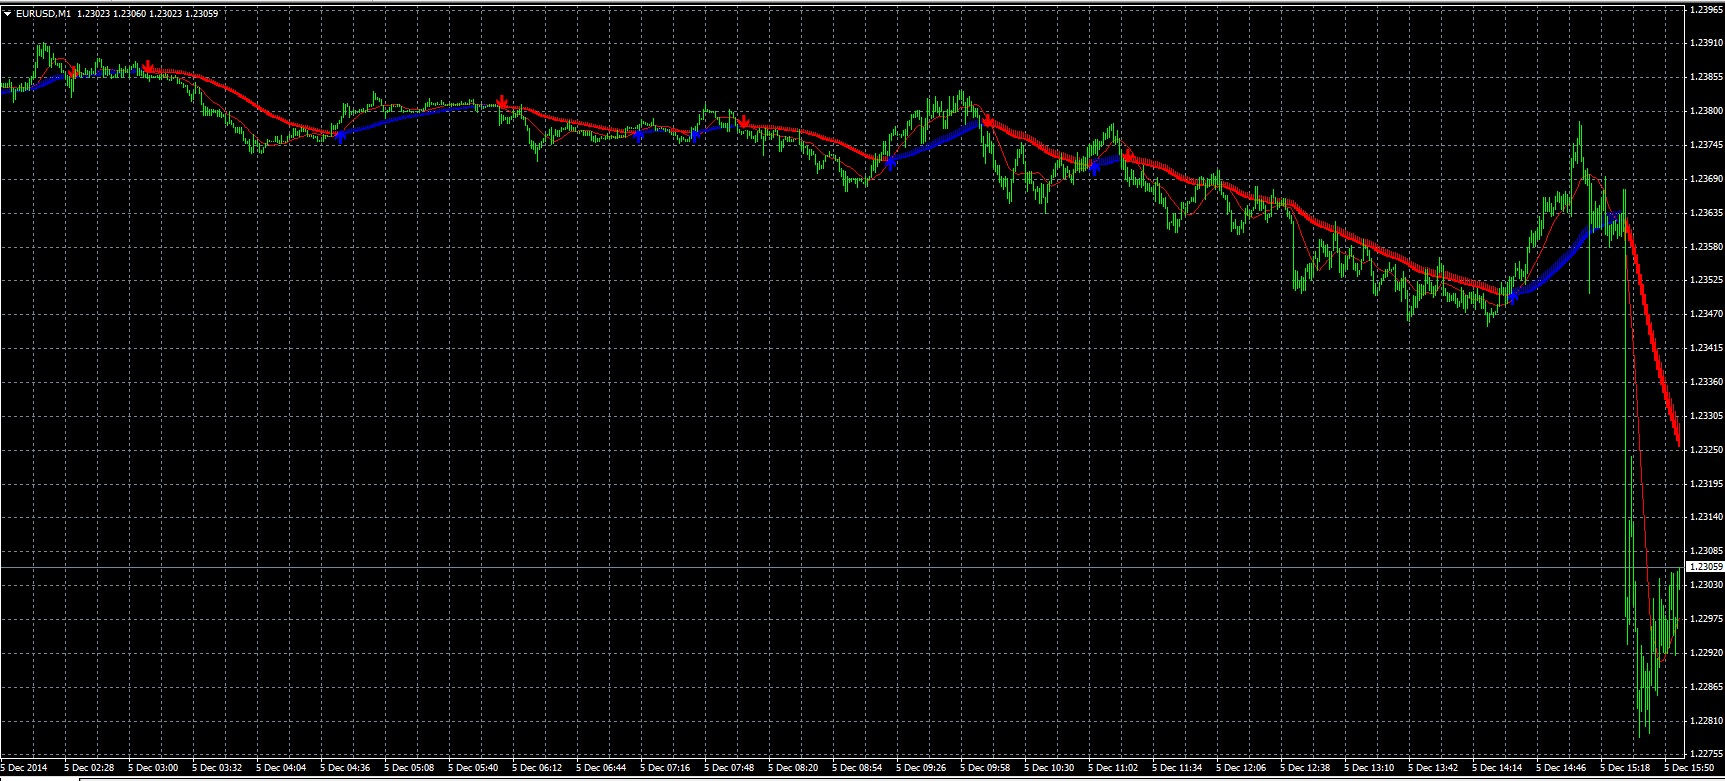The height and width of the screenshot is (781, 1725).
Task: Select the blue up arrow near 07:16
Action: (694, 135)
